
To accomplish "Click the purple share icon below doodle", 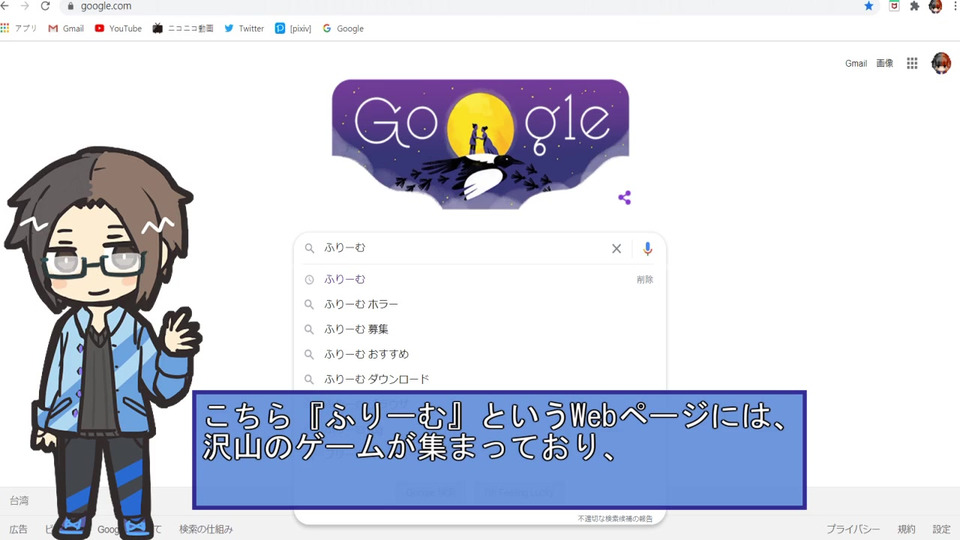I will pyautogui.click(x=624, y=198).
